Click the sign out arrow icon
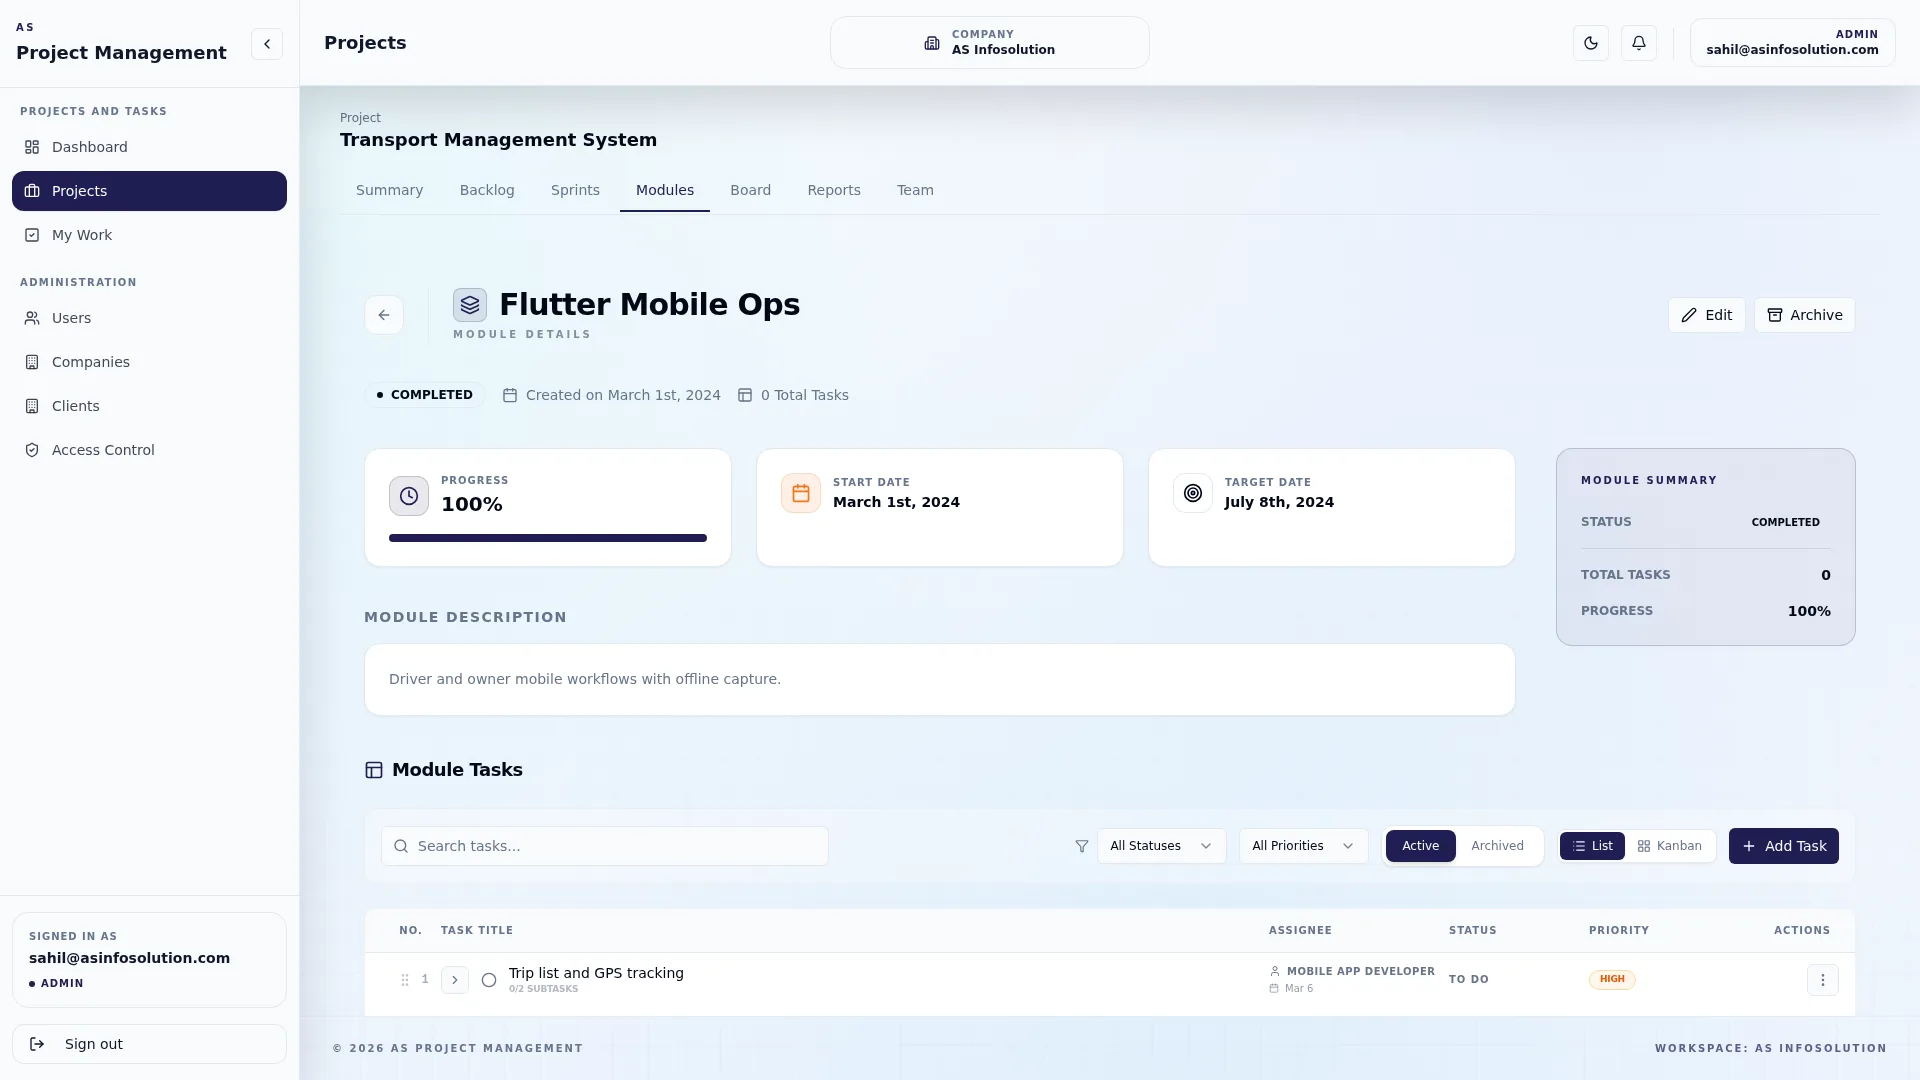The height and width of the screenshot is (1080, 1920). click(37, 1044)
